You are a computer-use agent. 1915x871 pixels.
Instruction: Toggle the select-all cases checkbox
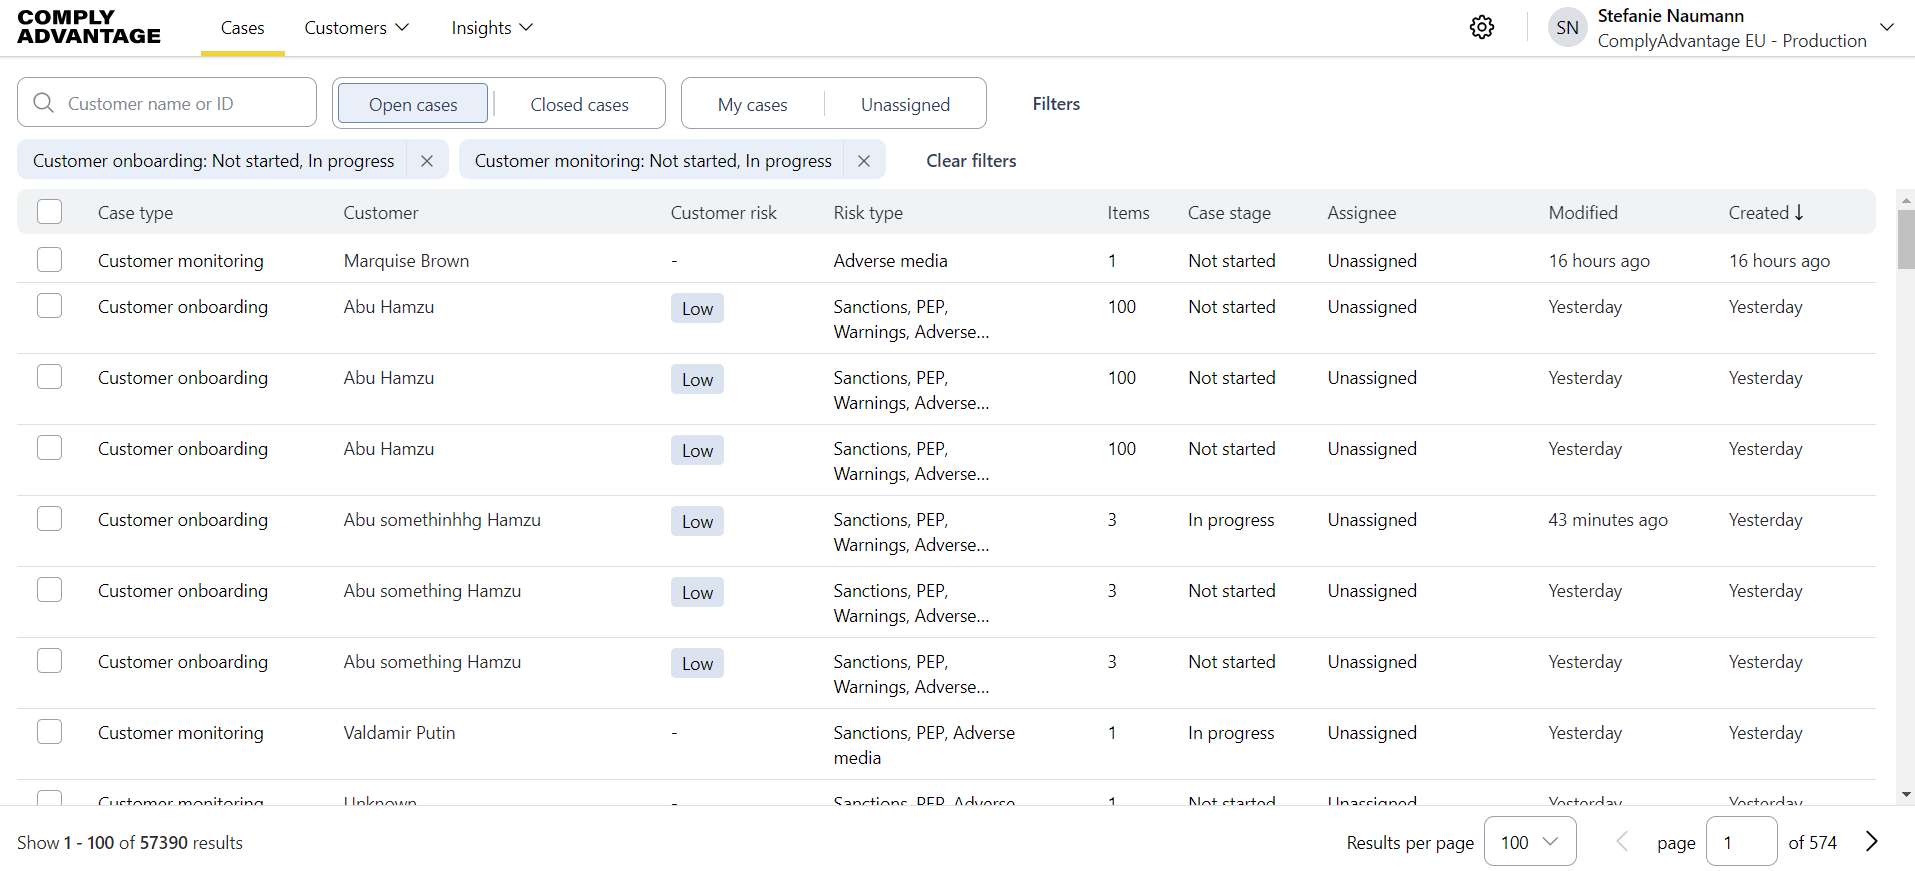(50, 212)
